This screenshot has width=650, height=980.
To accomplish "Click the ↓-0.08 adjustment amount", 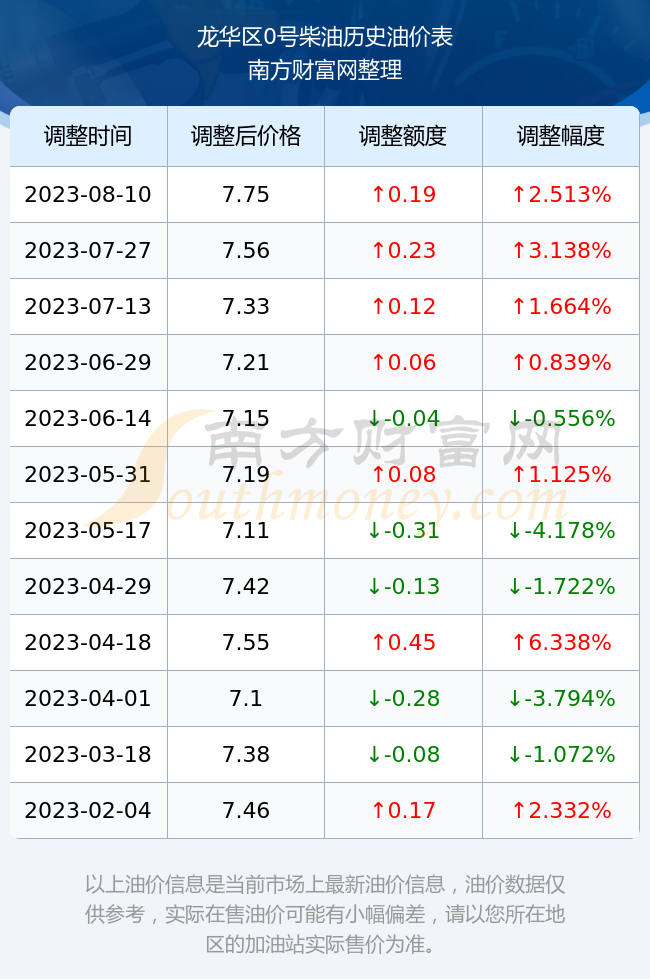I will pos(403,754).
